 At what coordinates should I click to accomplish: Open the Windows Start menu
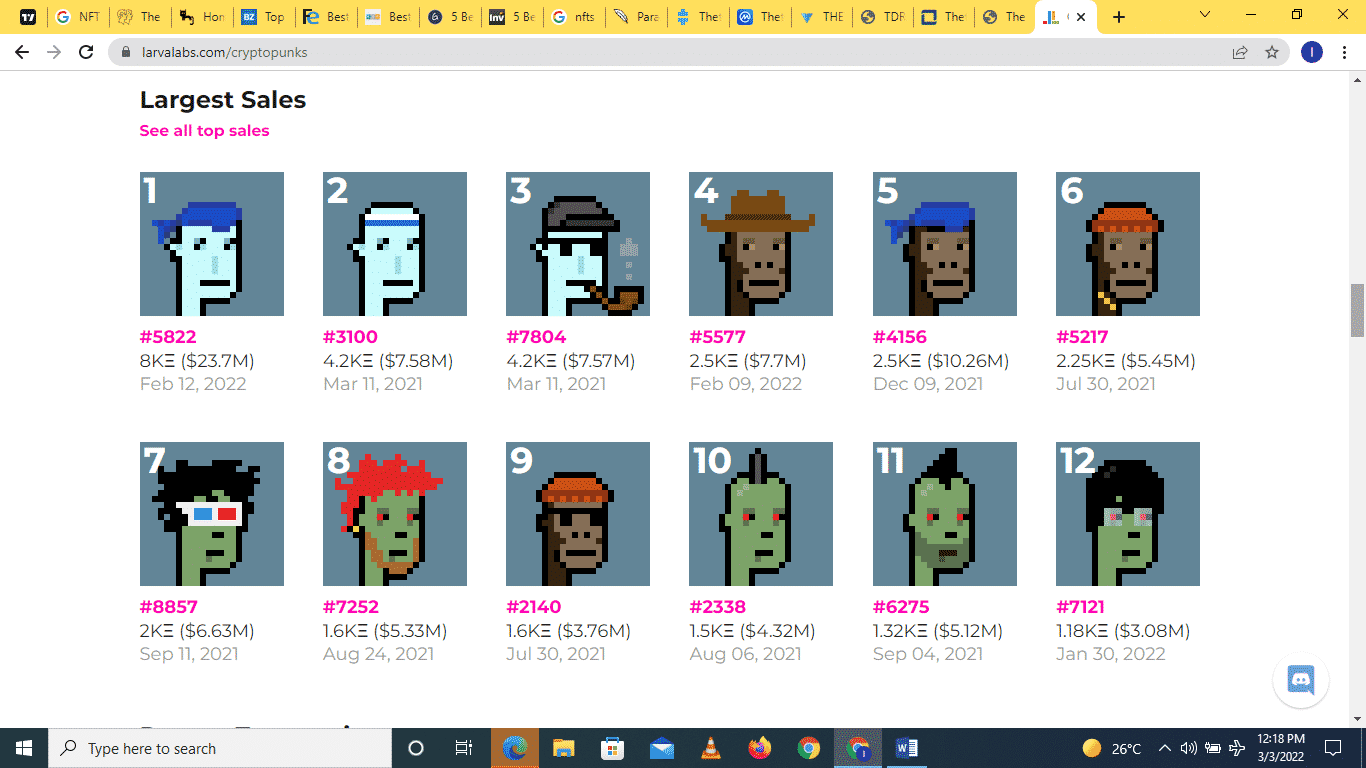click(x=24, y=748)
